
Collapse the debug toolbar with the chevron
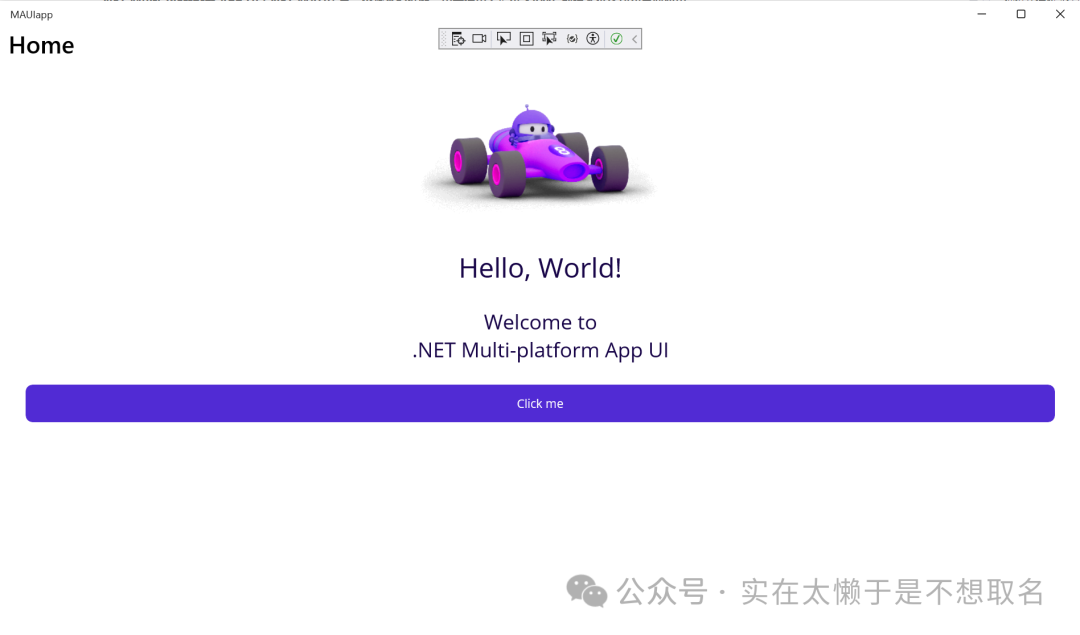point(634,39)
